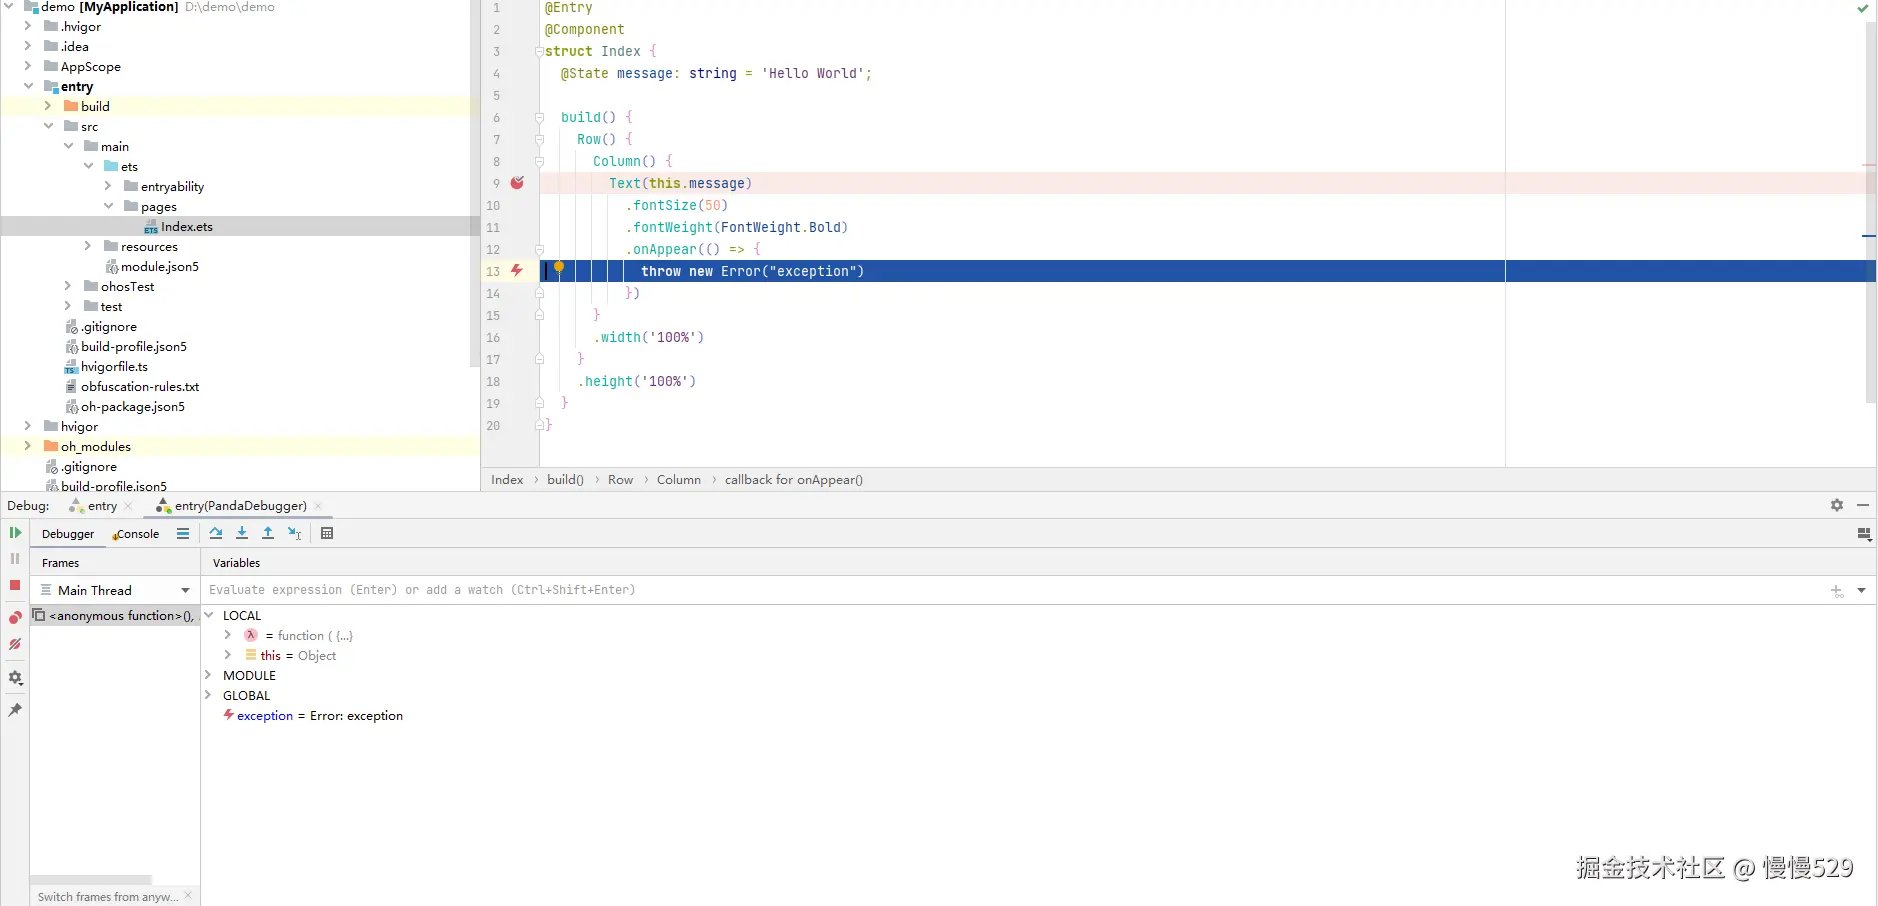Fold the build() method at line 6
Viewport: 1878px width, 906px height.
click(x=539, y=118)
